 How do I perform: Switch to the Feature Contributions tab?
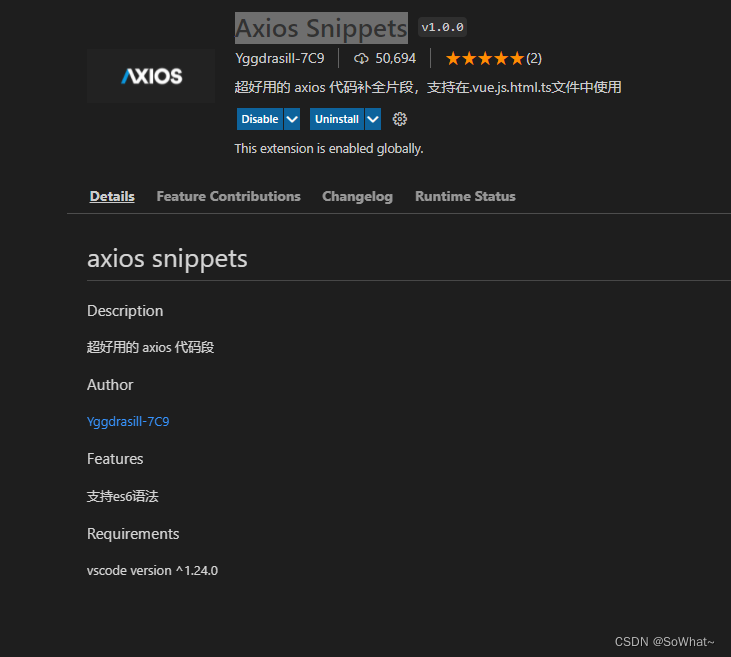point(228,196)
